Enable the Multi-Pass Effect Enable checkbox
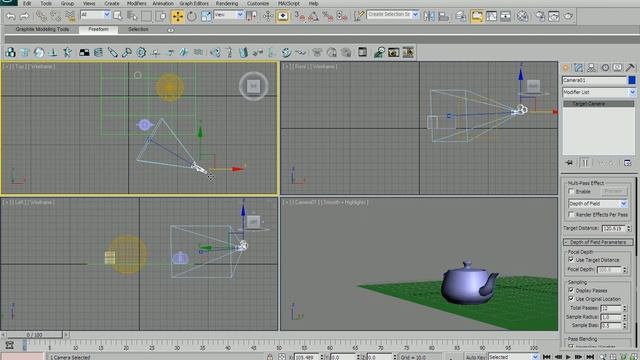This screenshot has width=640, height=360. coord(571,191)
